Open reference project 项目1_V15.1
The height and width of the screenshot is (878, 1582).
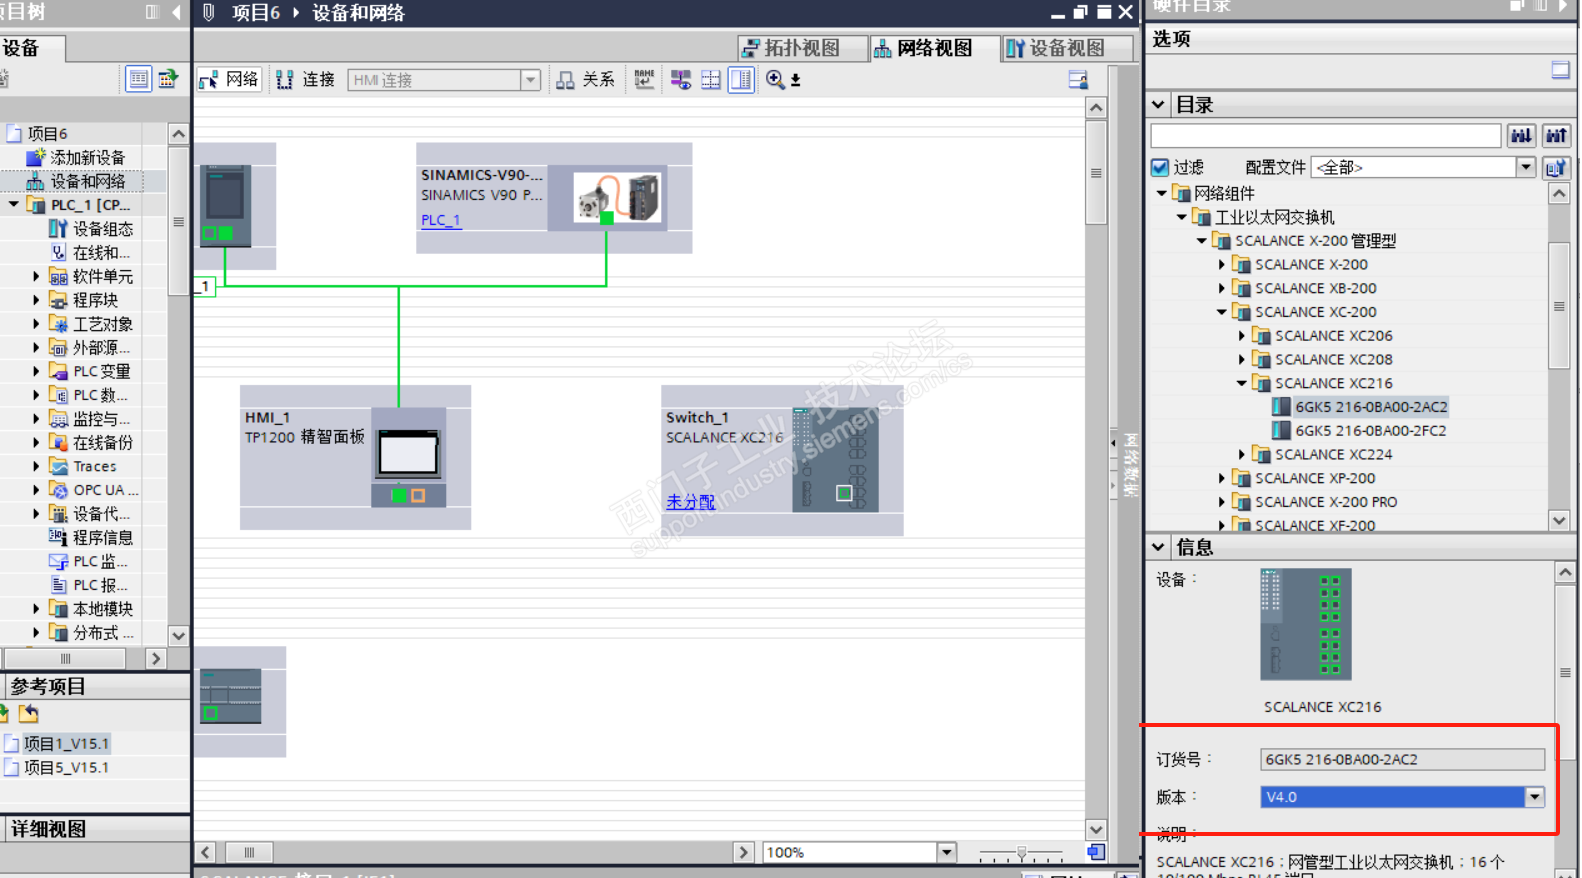[66, 744]
